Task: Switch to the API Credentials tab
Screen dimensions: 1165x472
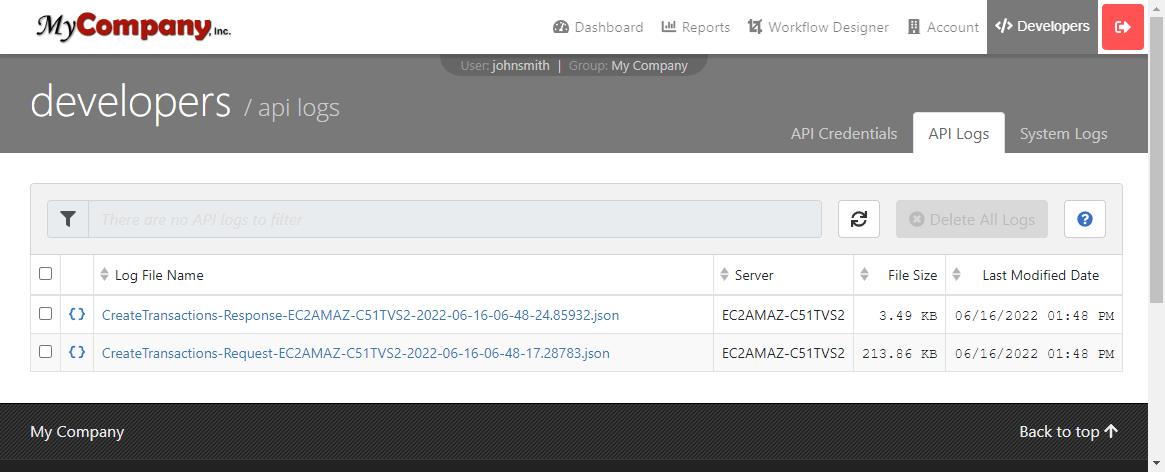Action: 843,134
